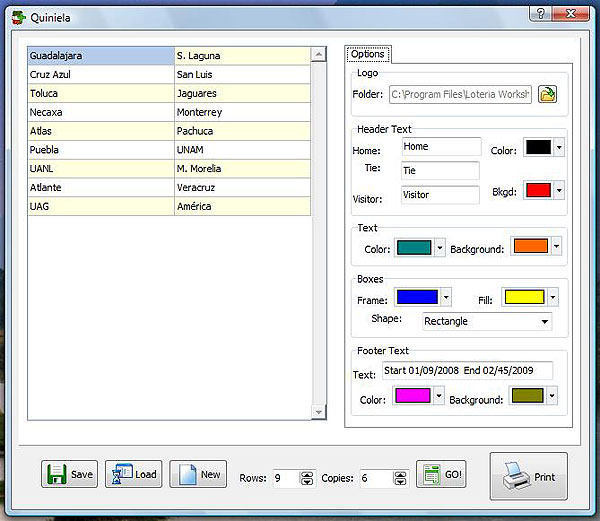Open the Shape dropdown showing Rectangle
The width and height of the screenshot is (600, 521).
[x=487, y=321]
